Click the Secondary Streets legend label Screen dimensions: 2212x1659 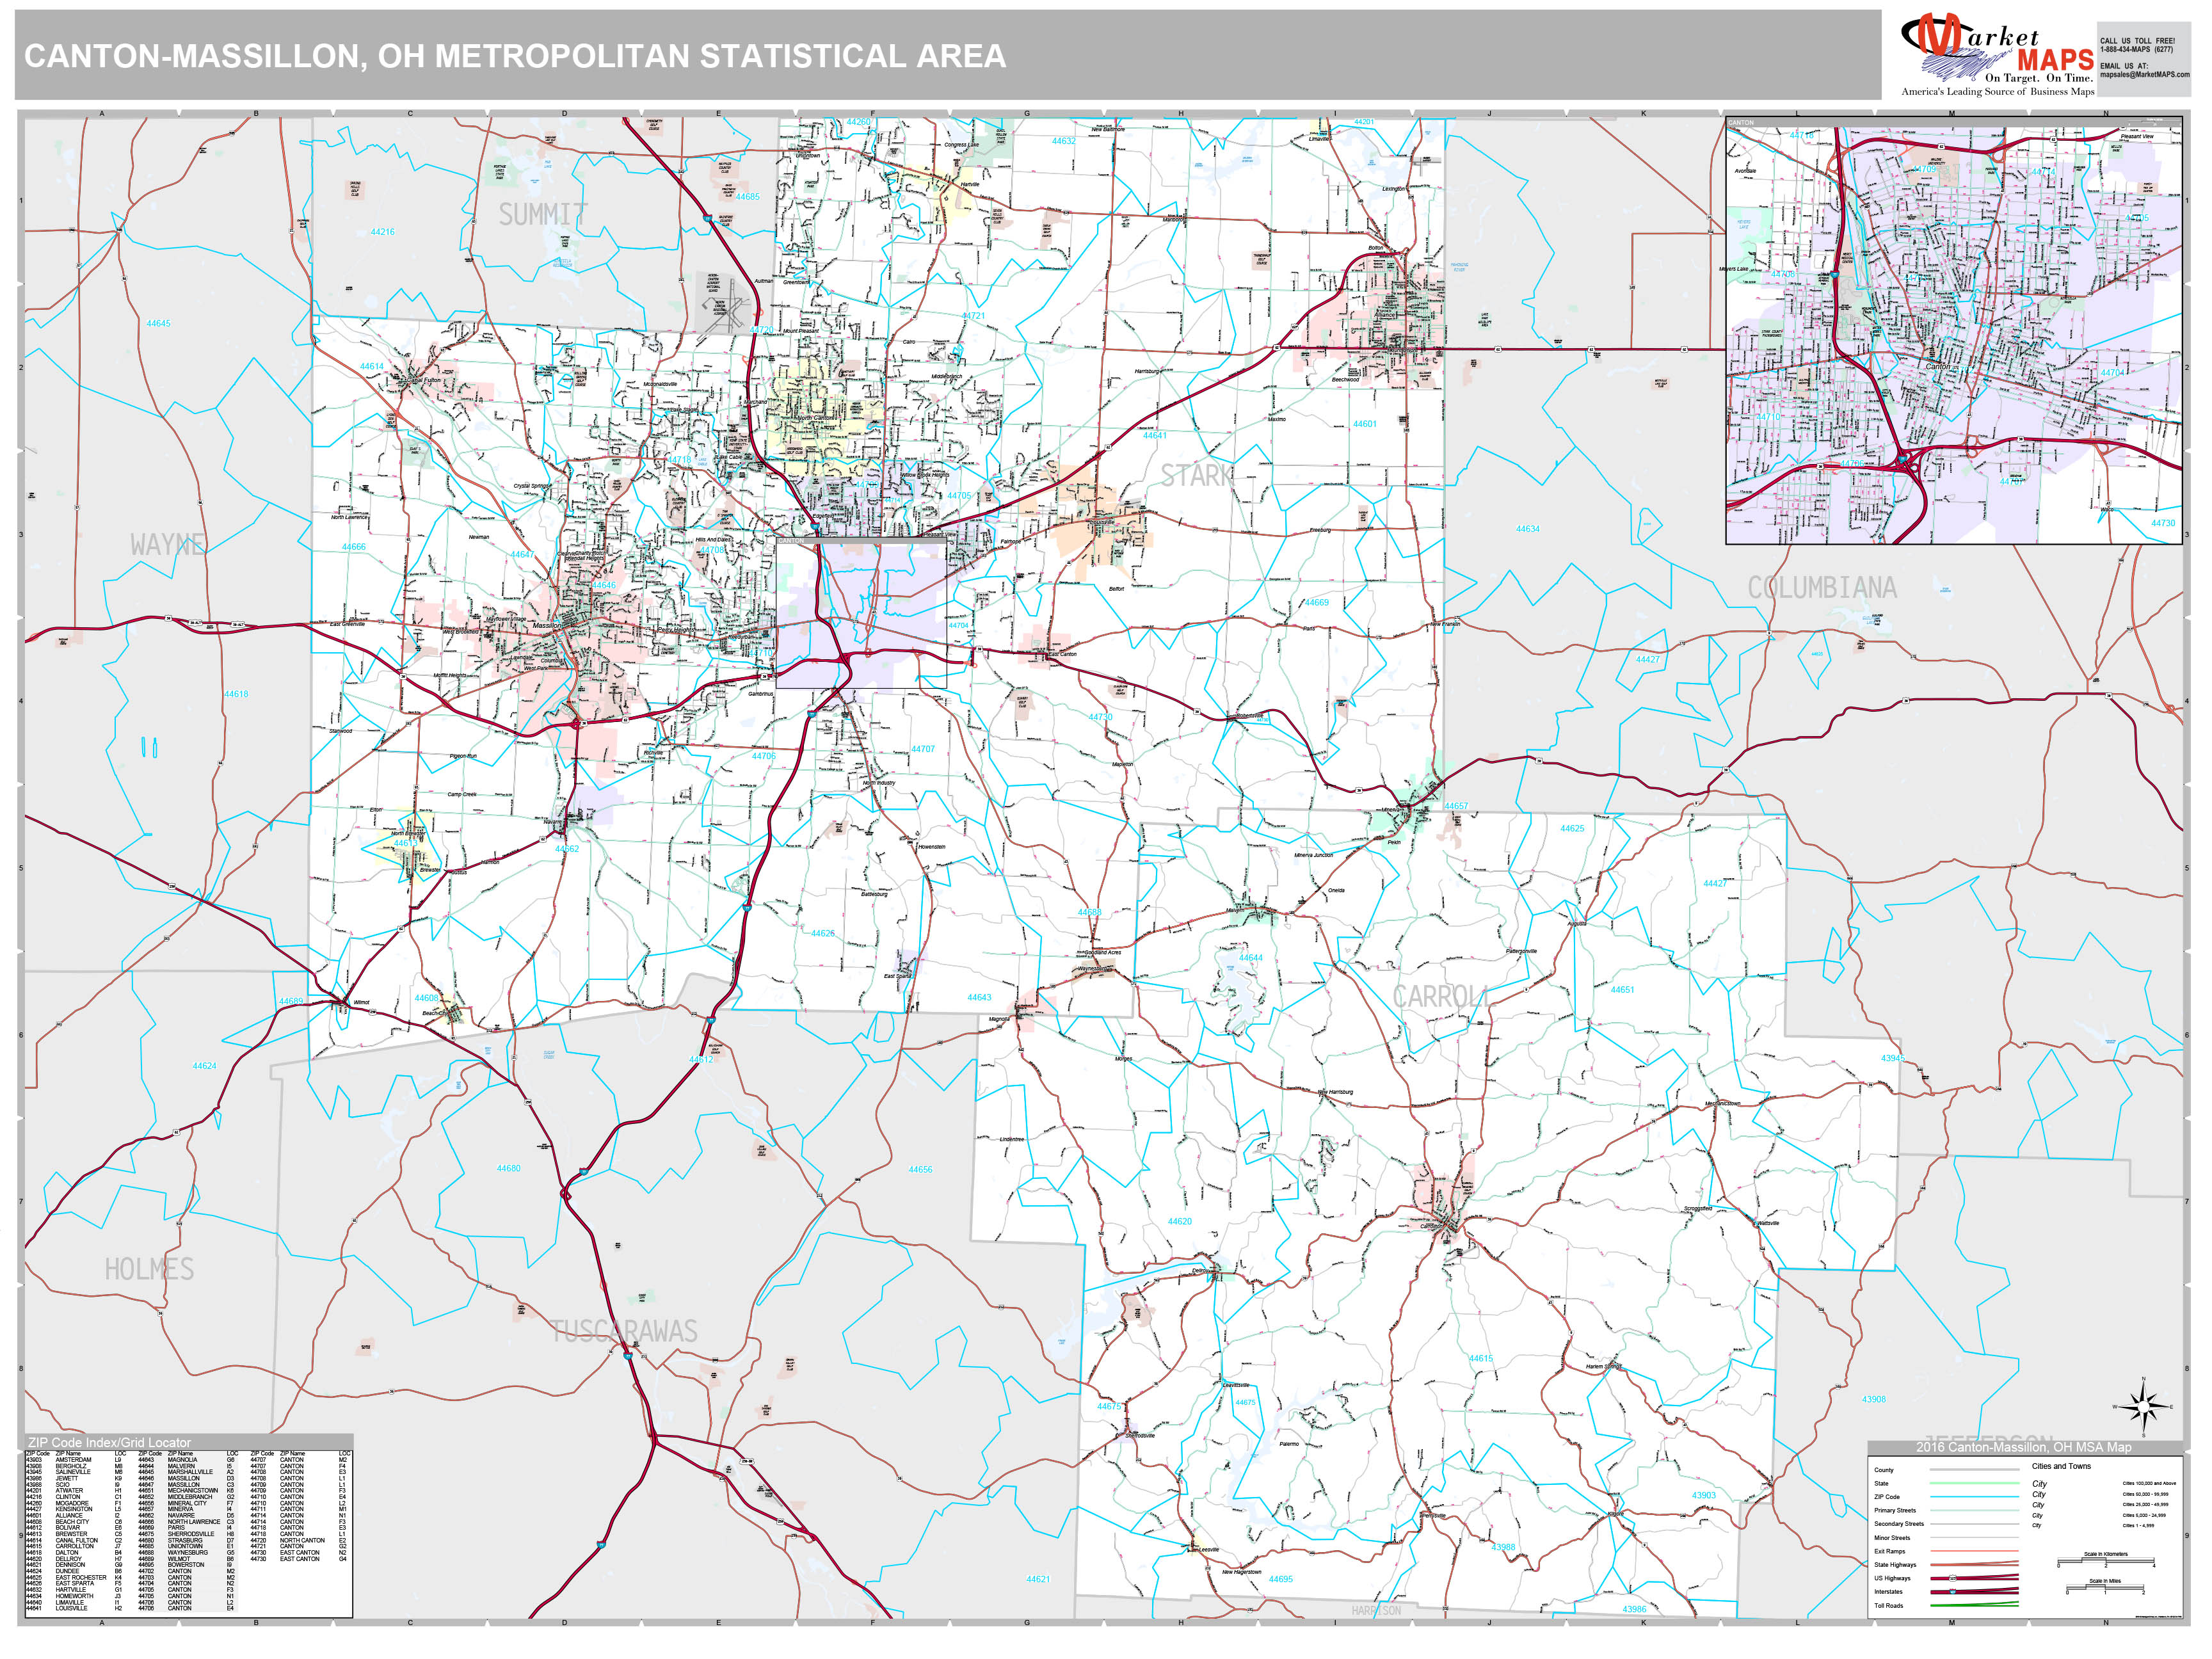pos(1899,1524)
